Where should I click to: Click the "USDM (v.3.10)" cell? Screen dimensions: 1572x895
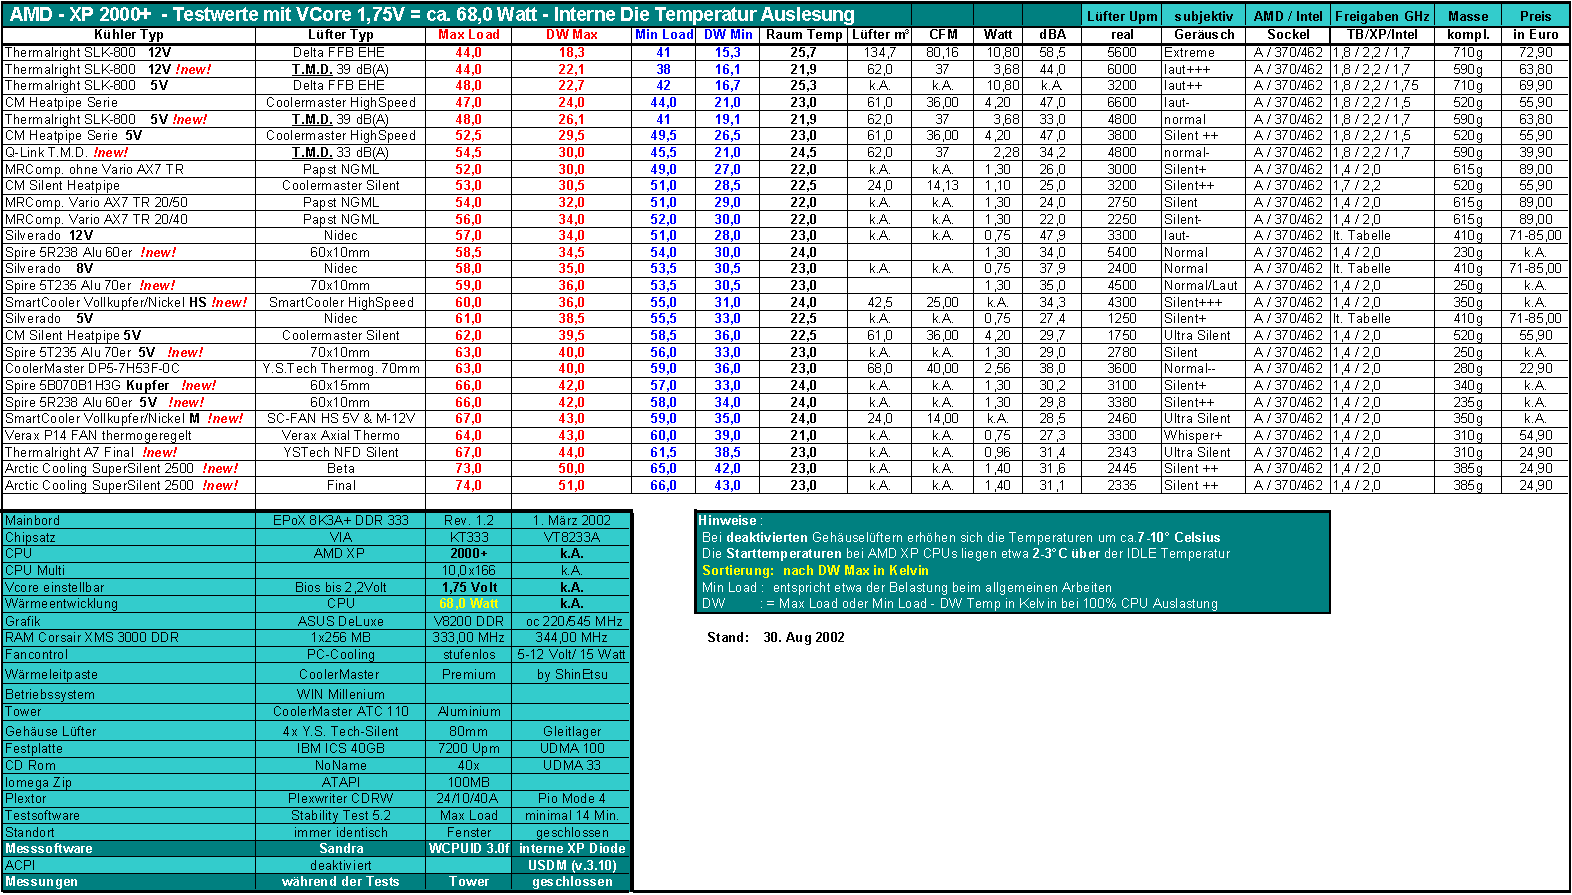point(572,865)
